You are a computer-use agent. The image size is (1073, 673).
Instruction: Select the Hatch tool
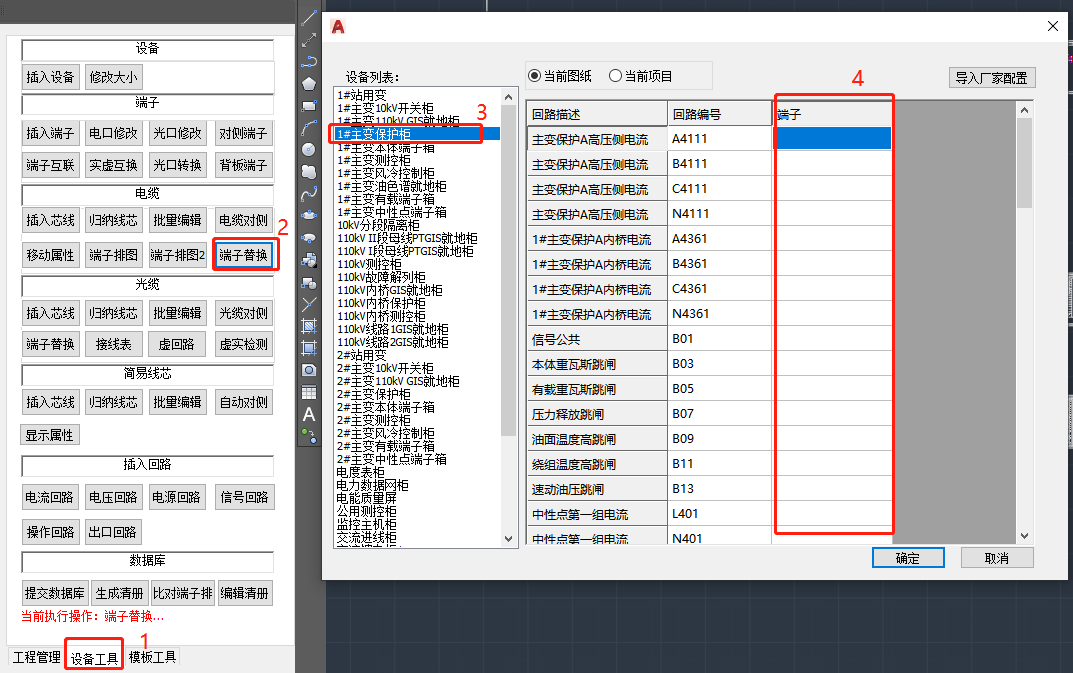(x=310, y=325)
